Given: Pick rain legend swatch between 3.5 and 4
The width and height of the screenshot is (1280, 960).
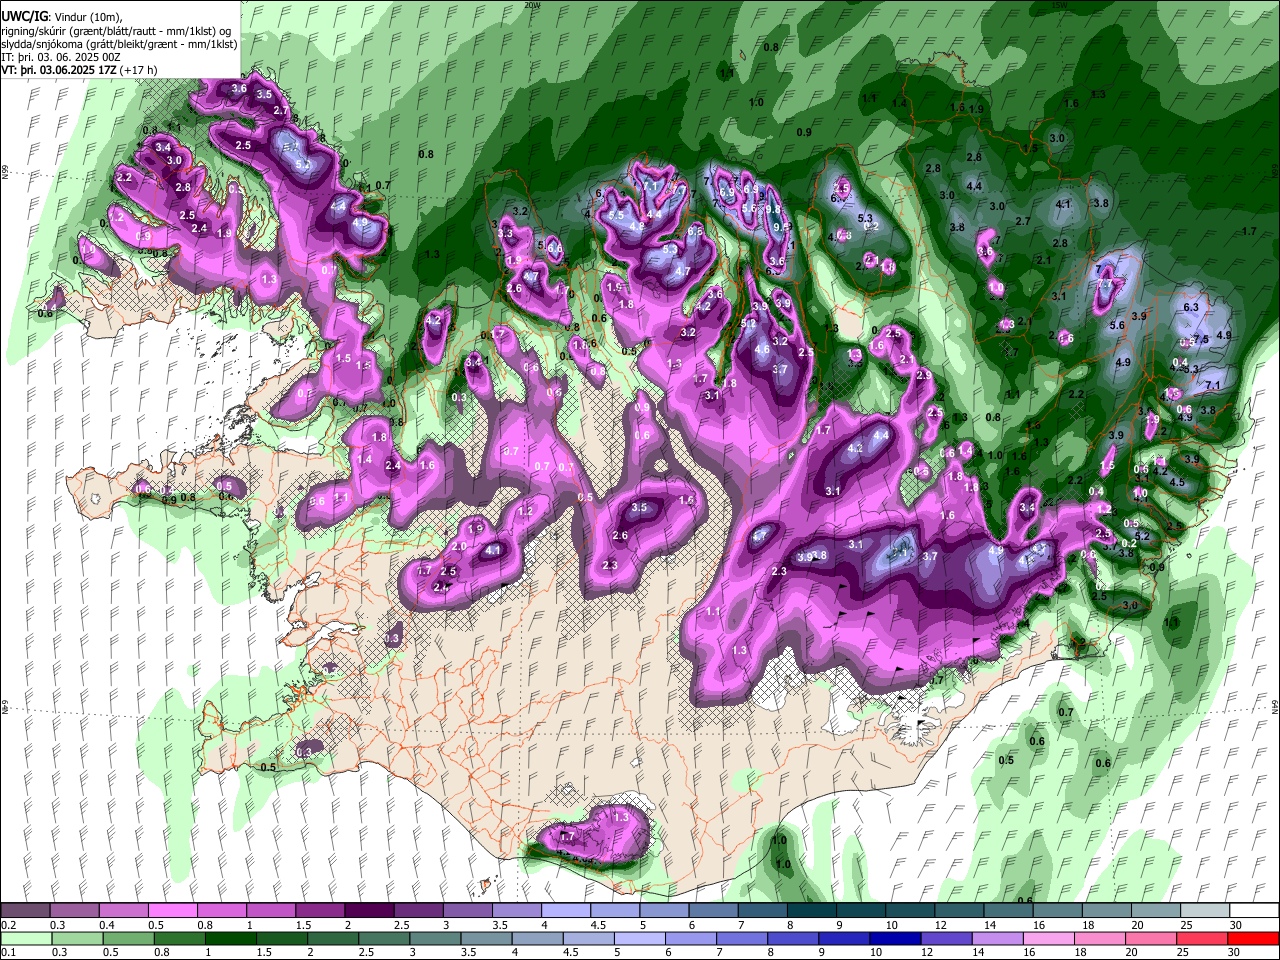Looking at the screenshot, I should [486, 939].
